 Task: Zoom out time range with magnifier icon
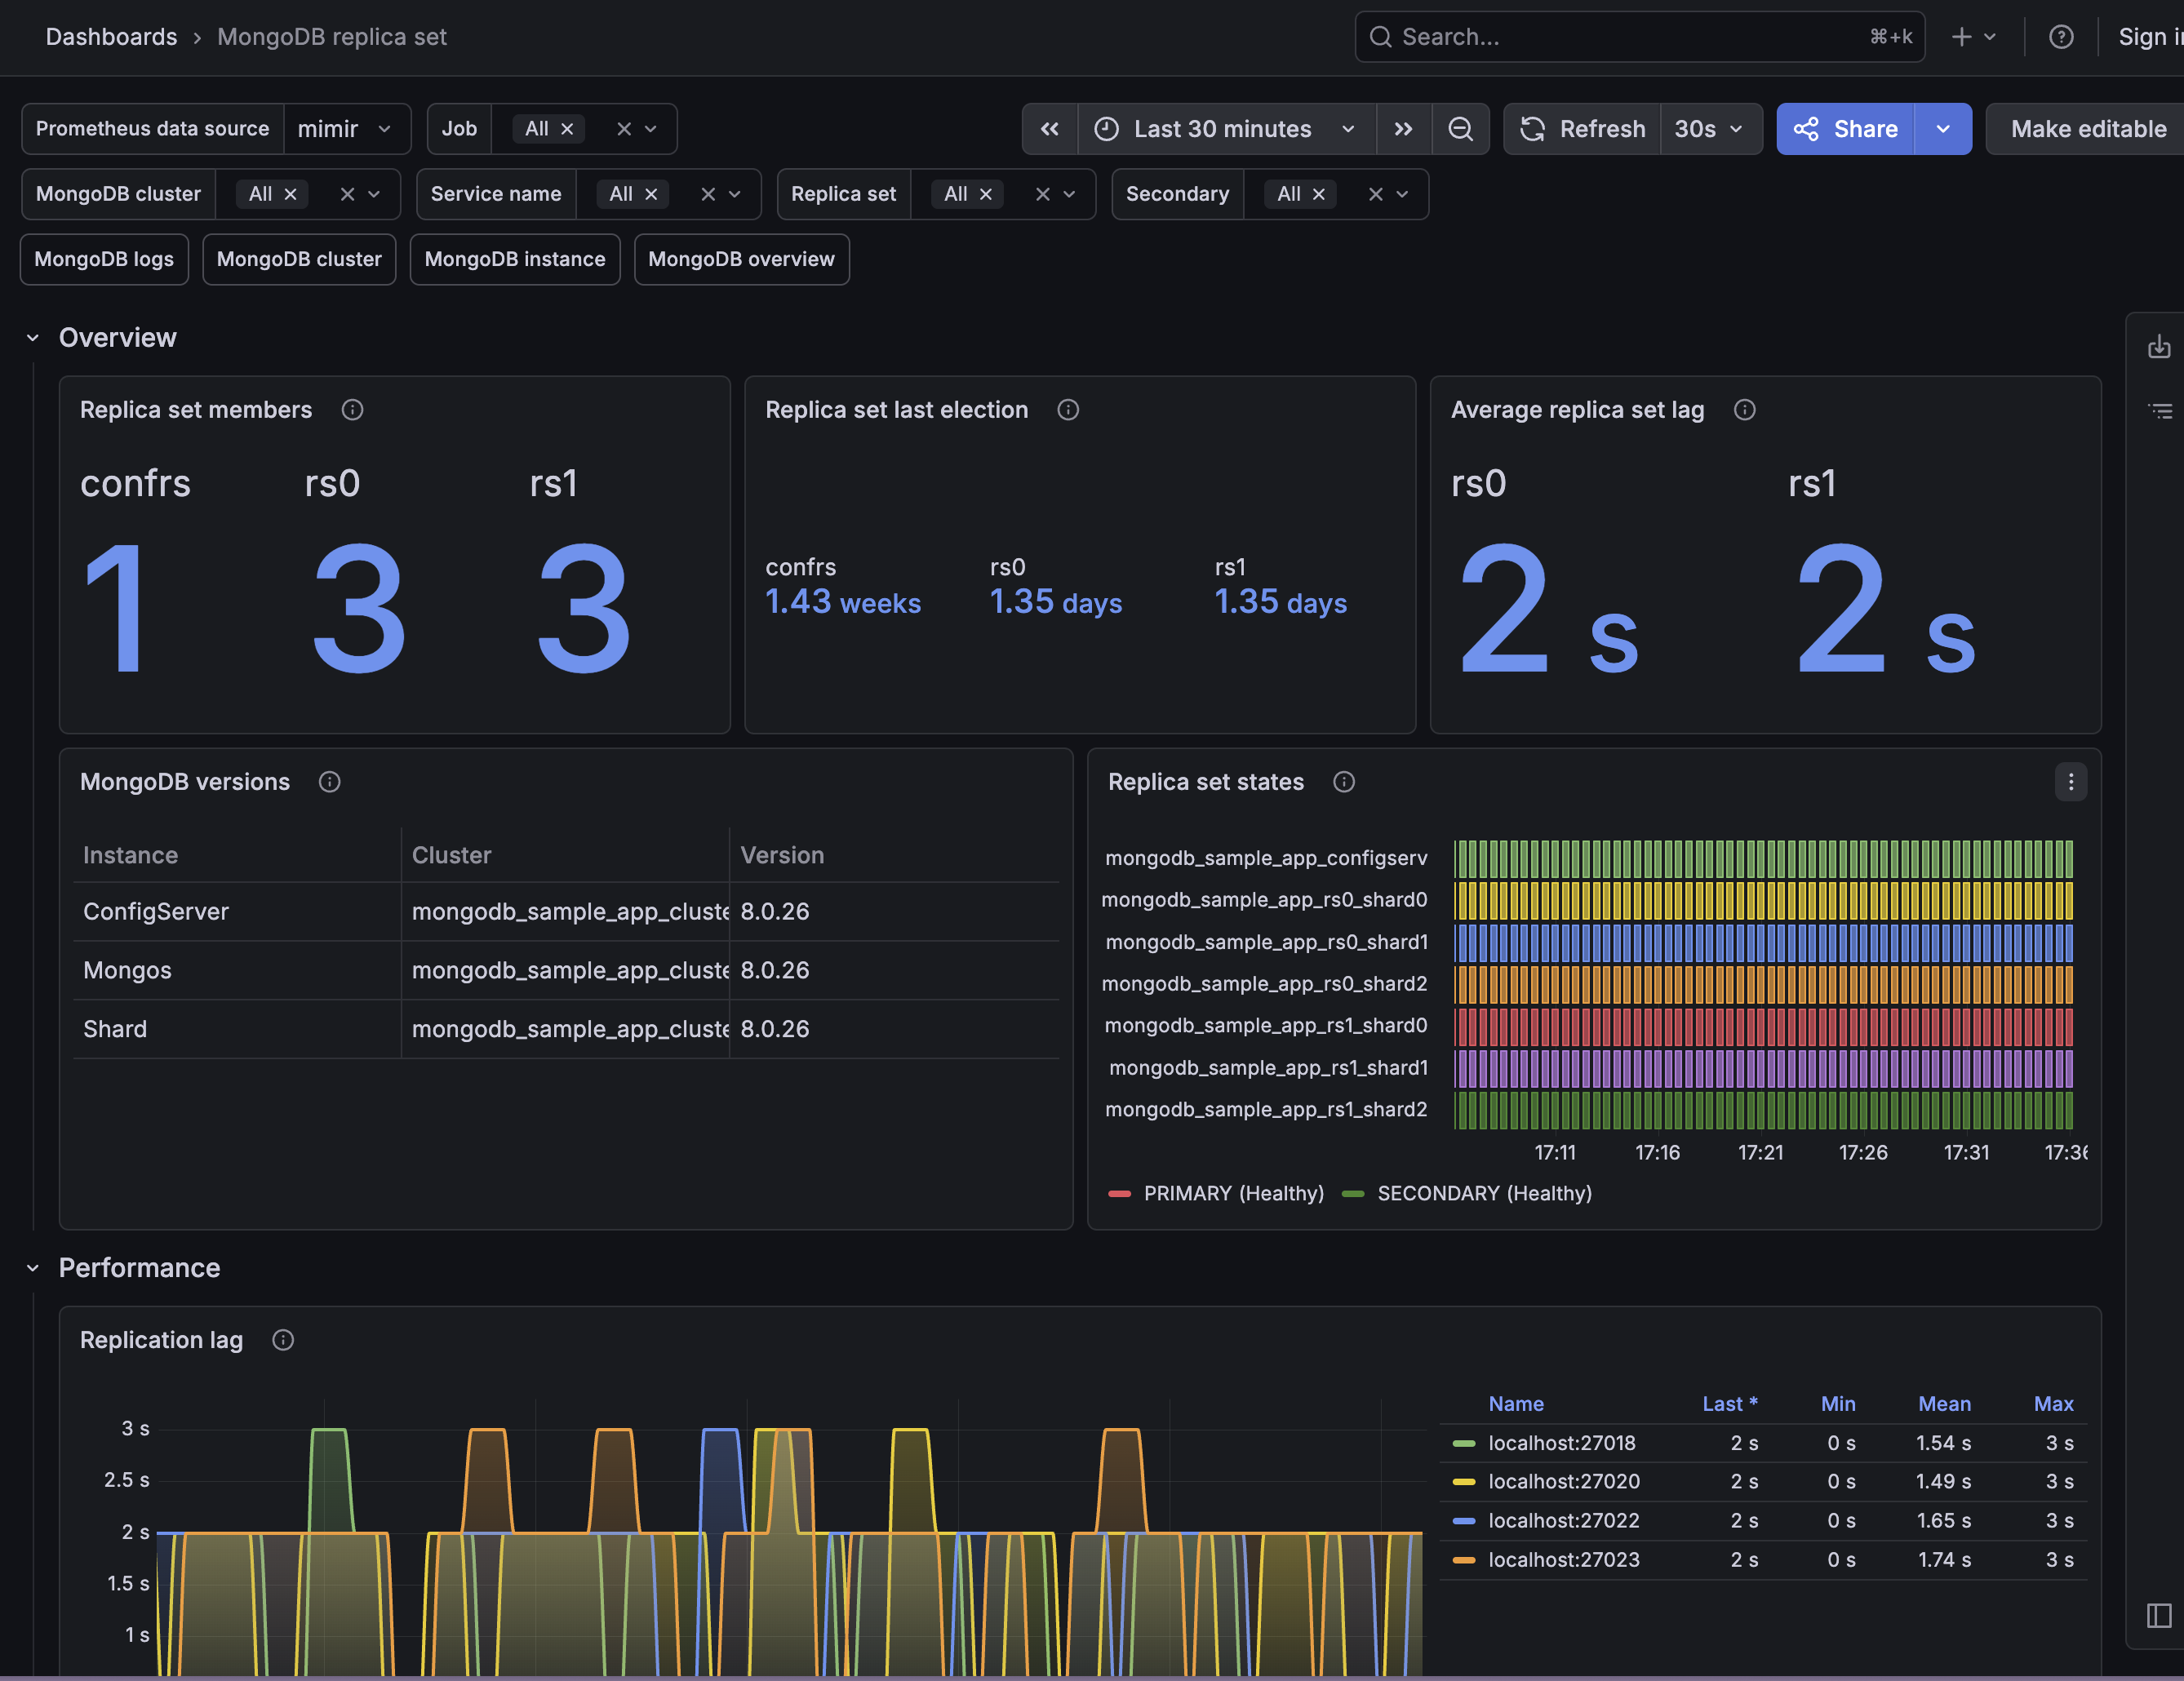[x=1460, y=129]
